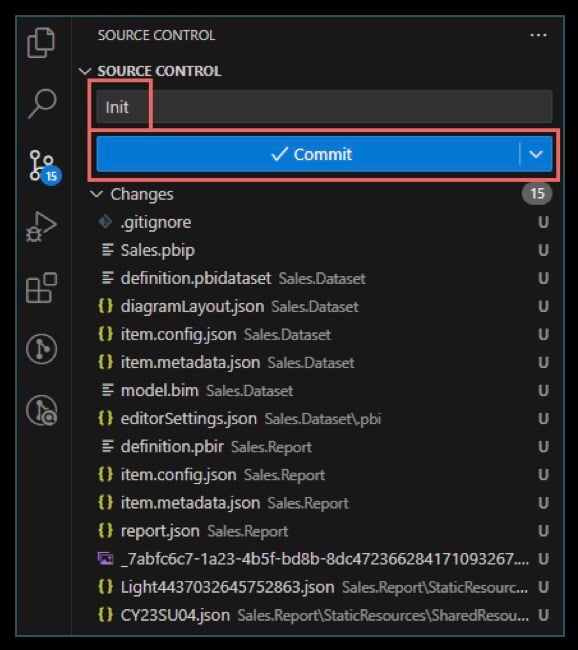Click the U status on CY23SU04.json row
The height and width of the screenshot is (650, 578).
[543, 615]
